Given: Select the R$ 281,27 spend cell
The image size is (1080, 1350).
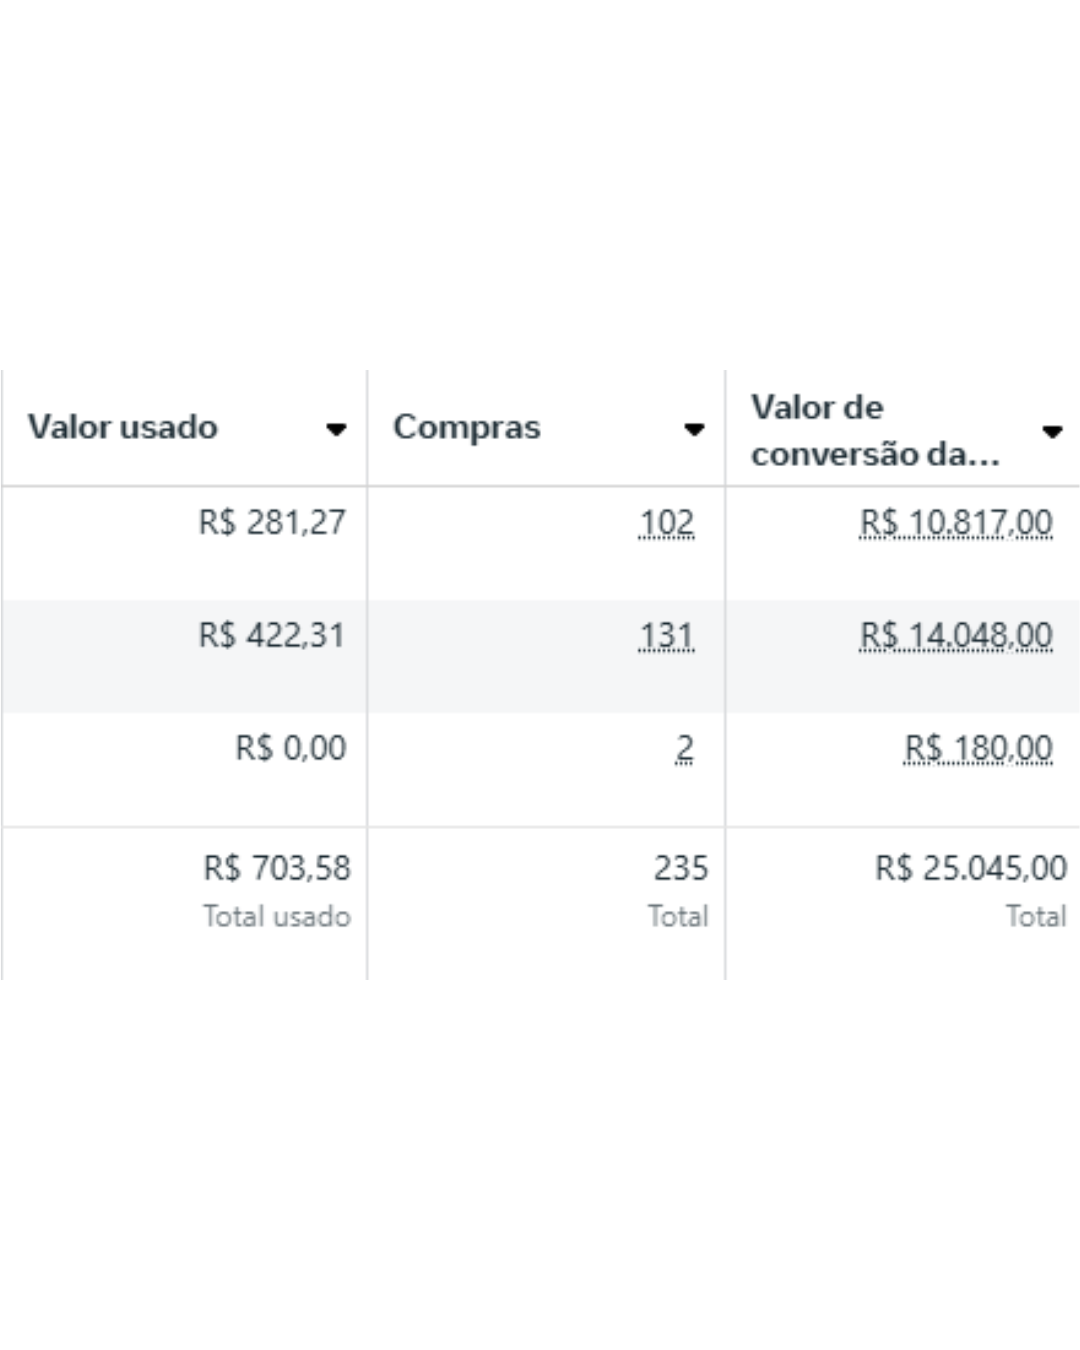Looking at the screenshot, I should (272, 522).
